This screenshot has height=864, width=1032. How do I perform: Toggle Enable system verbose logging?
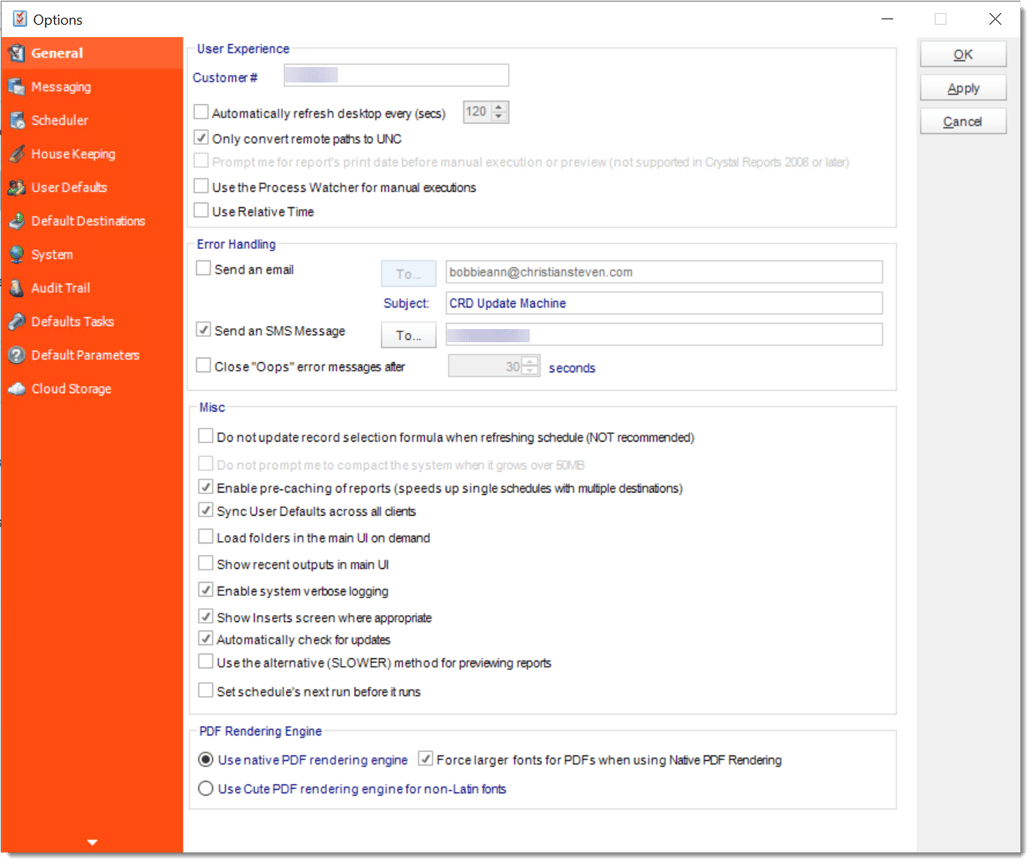pos(206,590)
